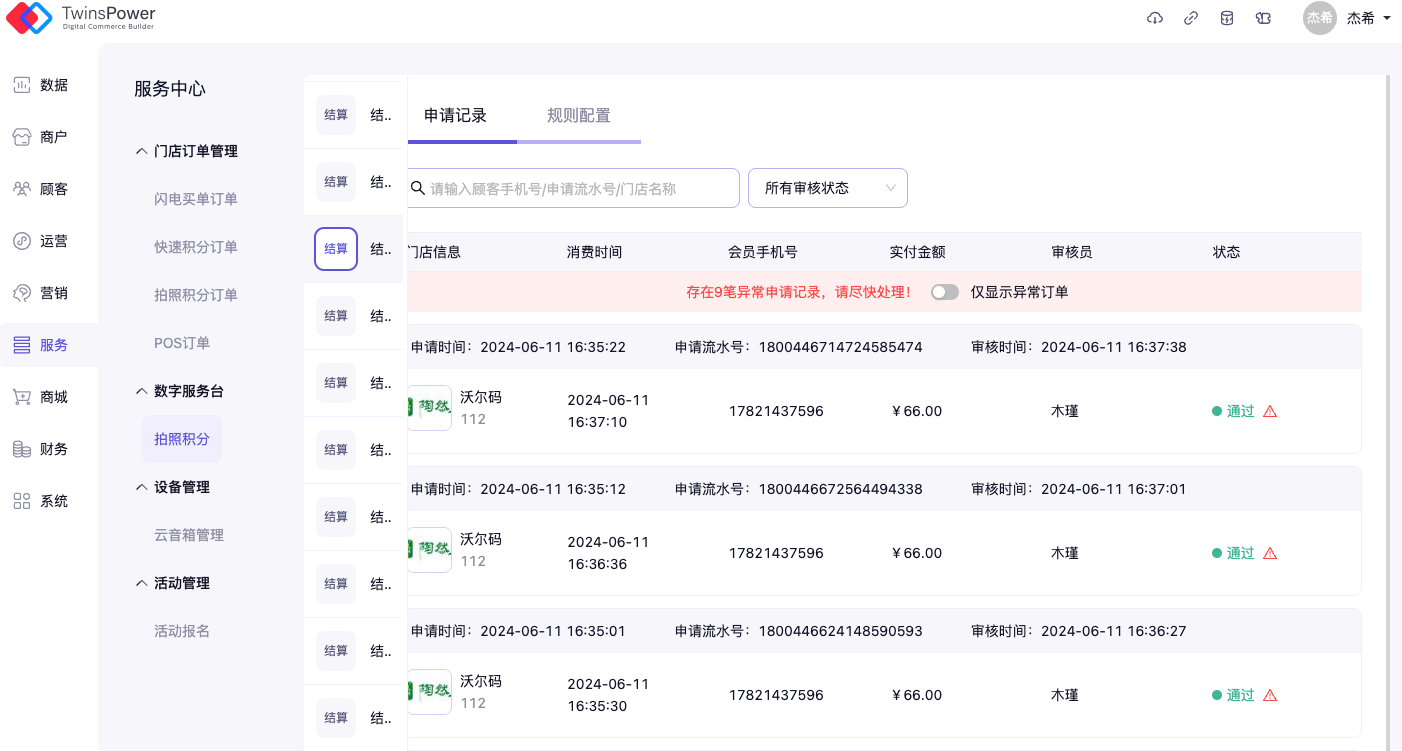Open the 商城 mall section
Screen dimensions: 1402x751
pos(42,397)
